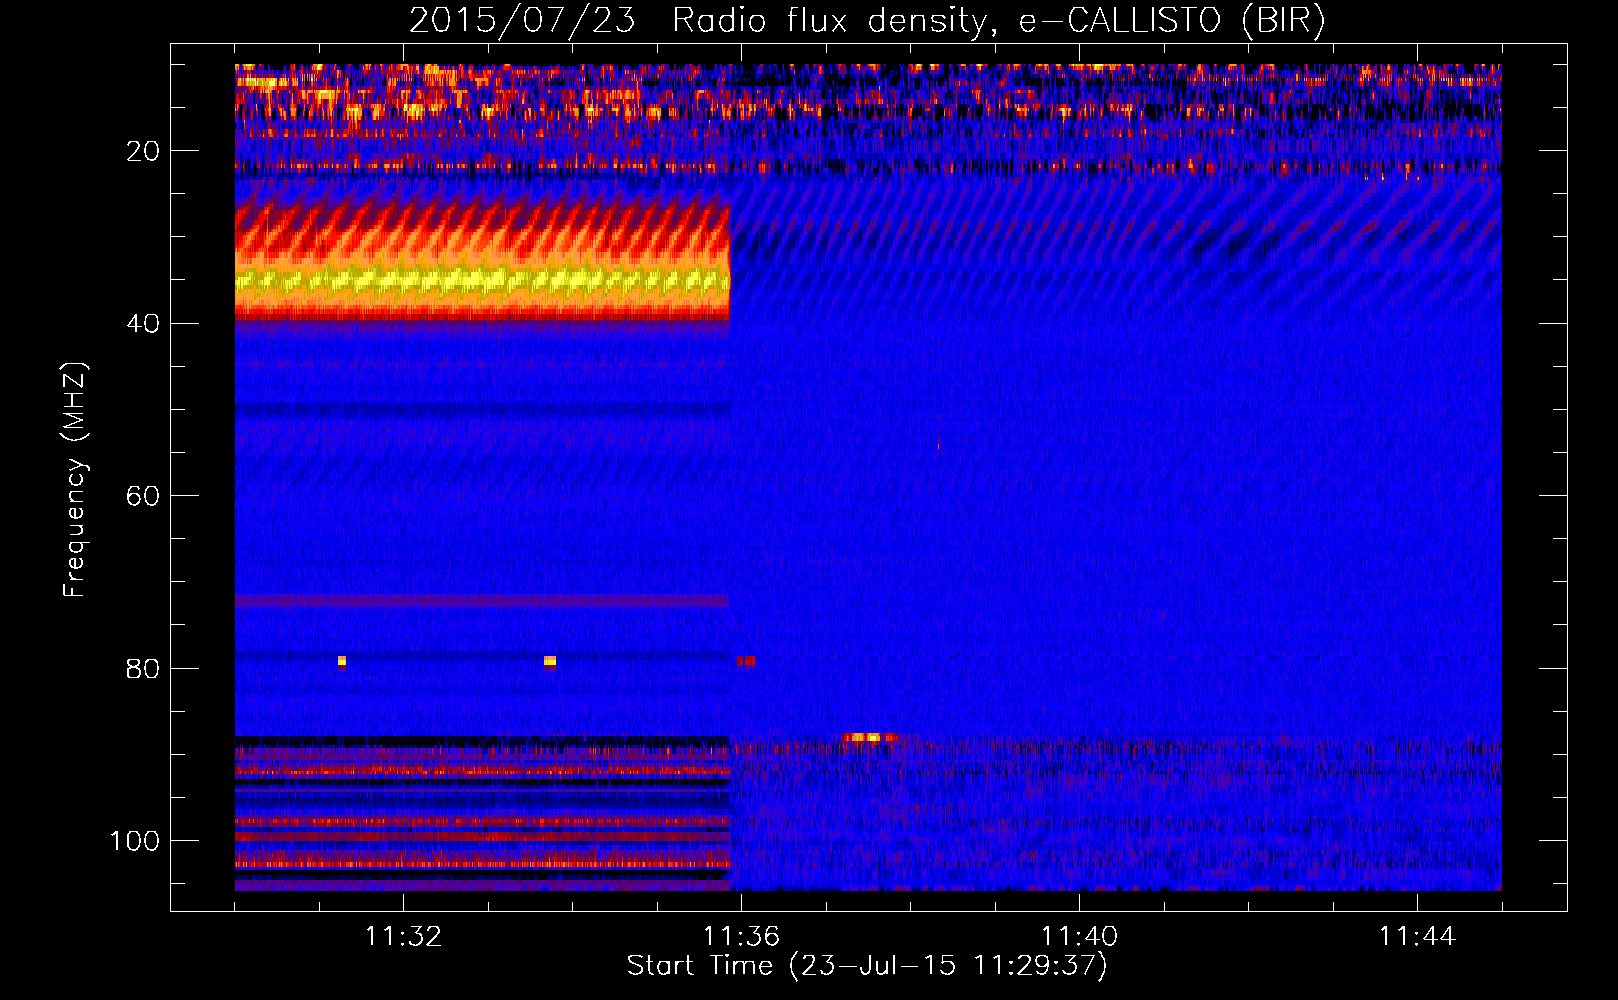Click the 11:40 time tick label
Image resolution: width=1618 pixels, height=1000 pixels.
pos(1079,937)
